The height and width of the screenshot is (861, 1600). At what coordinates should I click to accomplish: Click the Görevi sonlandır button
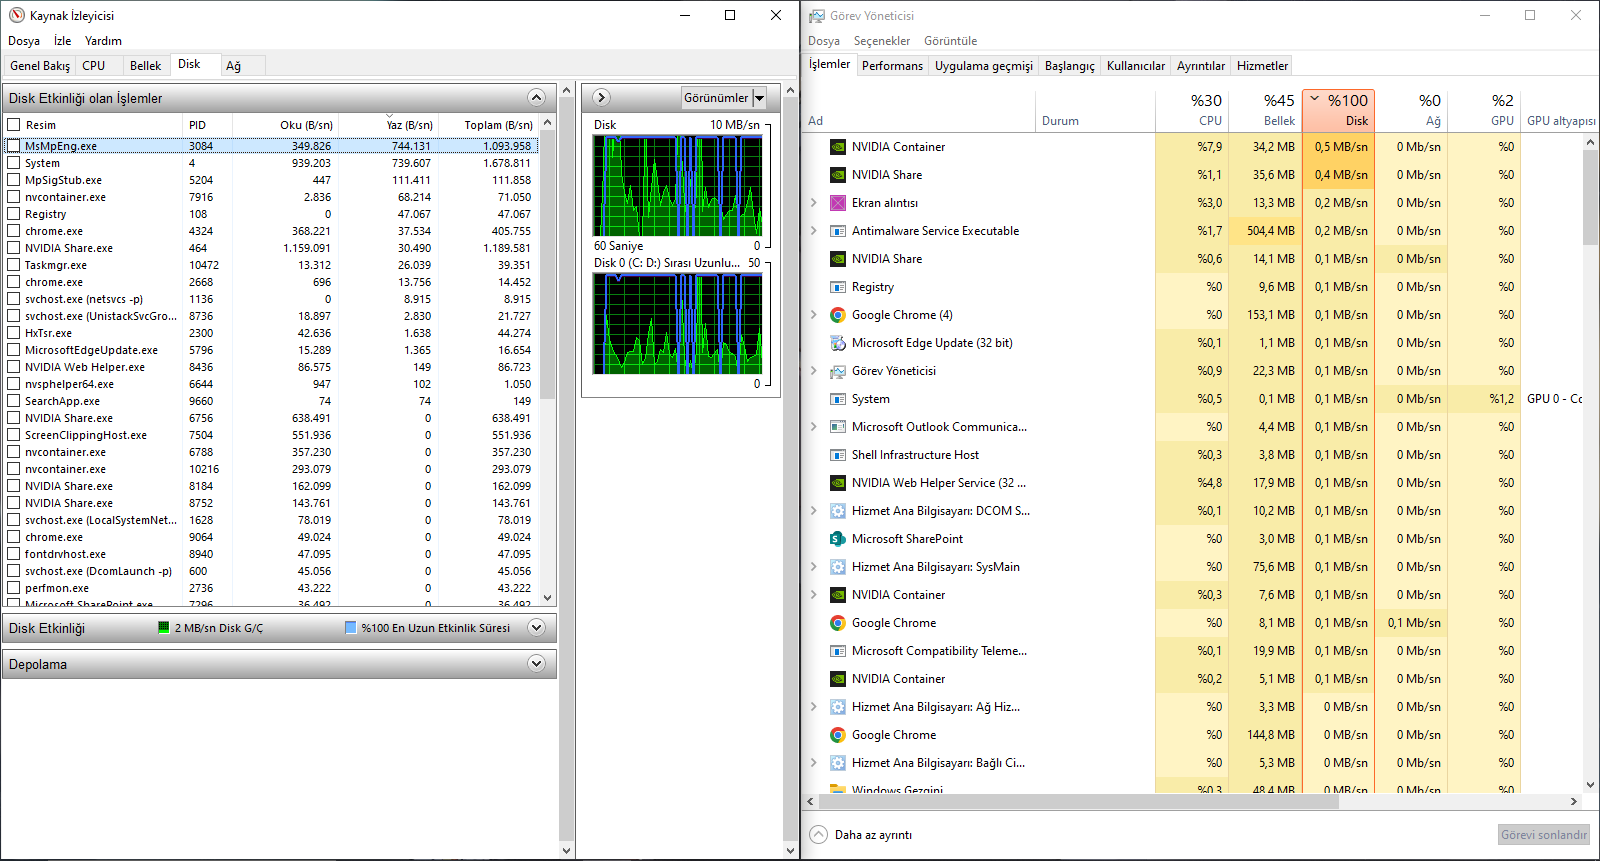1544,835
